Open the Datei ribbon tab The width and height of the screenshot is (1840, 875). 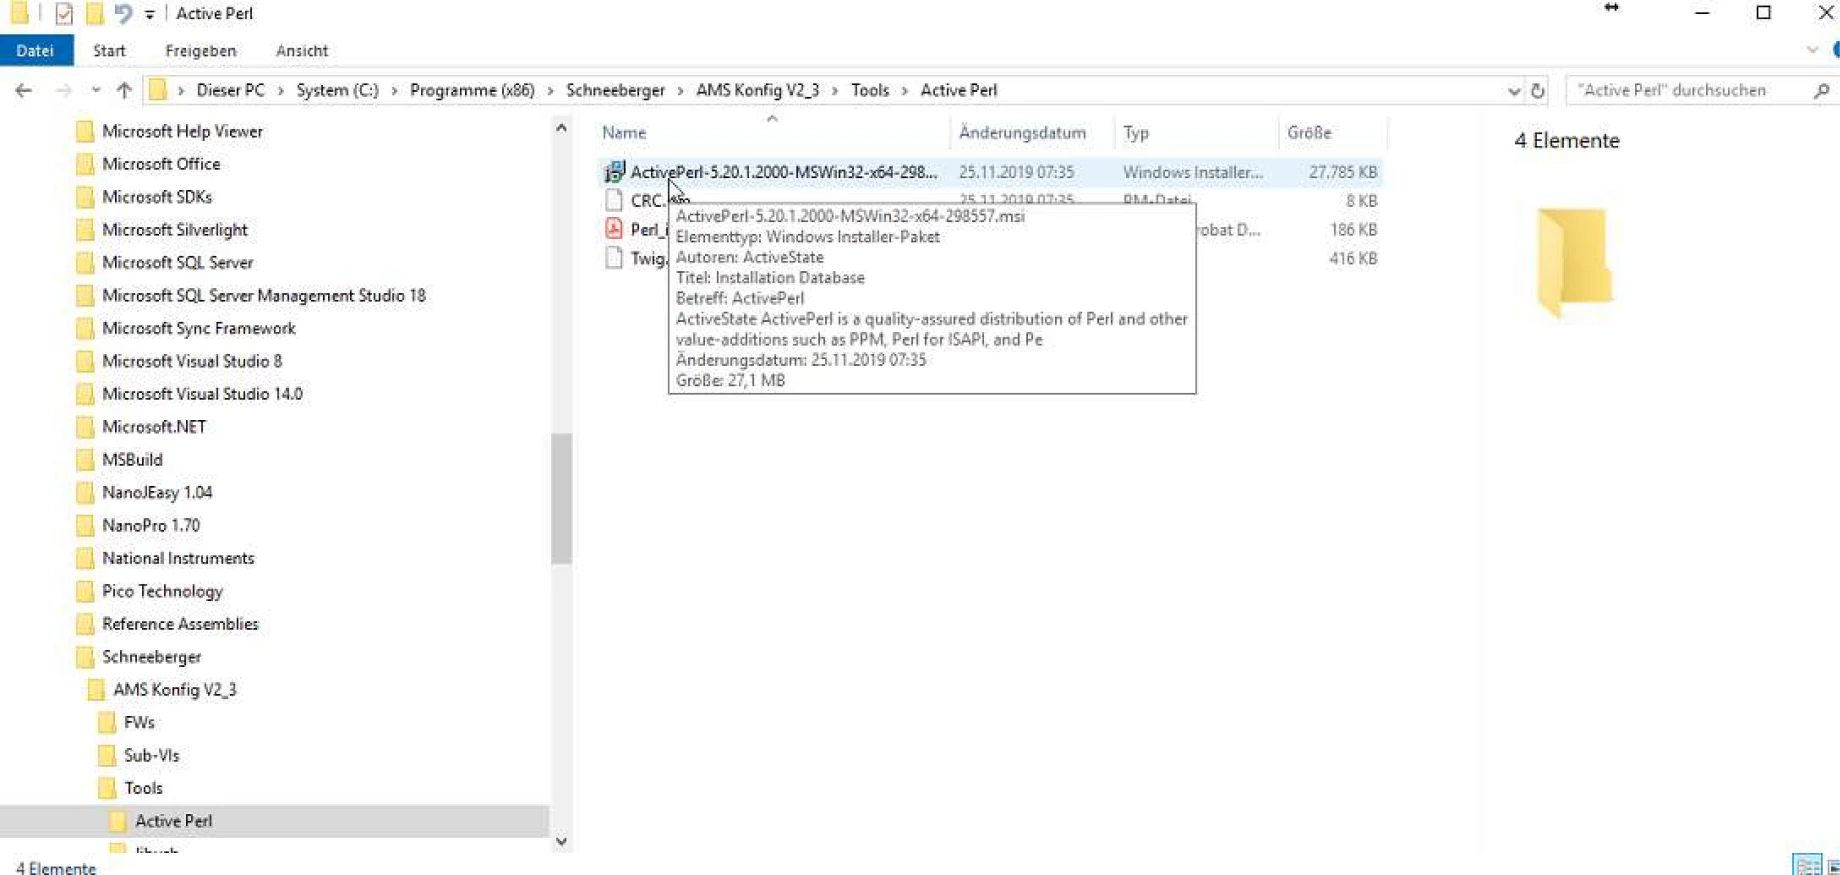[x=36, y=50]
